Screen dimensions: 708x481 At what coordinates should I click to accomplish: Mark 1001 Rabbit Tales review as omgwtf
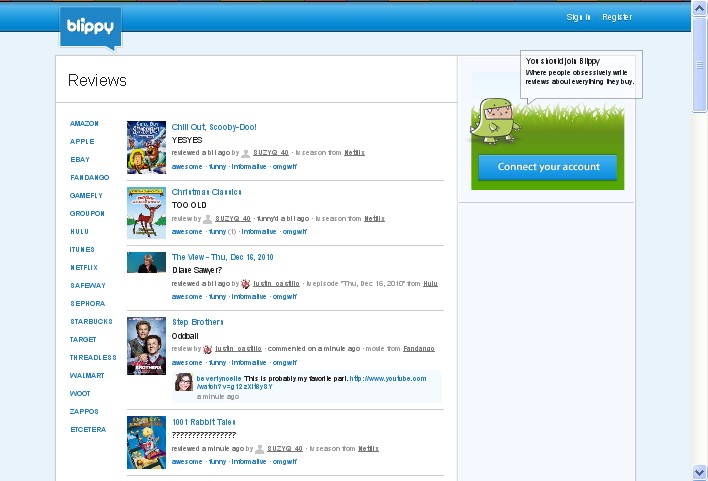click(285, 462)
